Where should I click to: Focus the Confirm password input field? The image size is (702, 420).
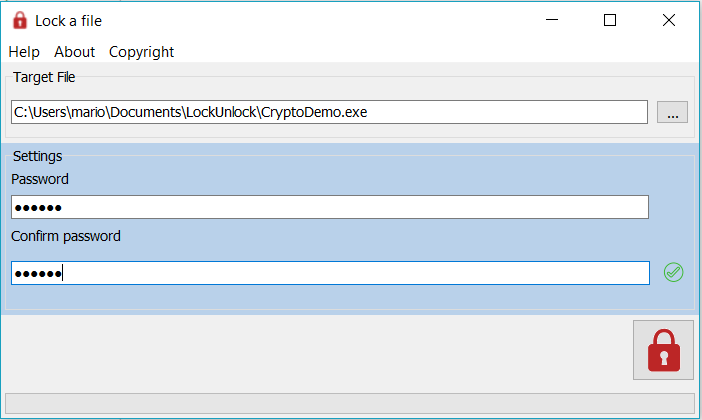(329, 273)
